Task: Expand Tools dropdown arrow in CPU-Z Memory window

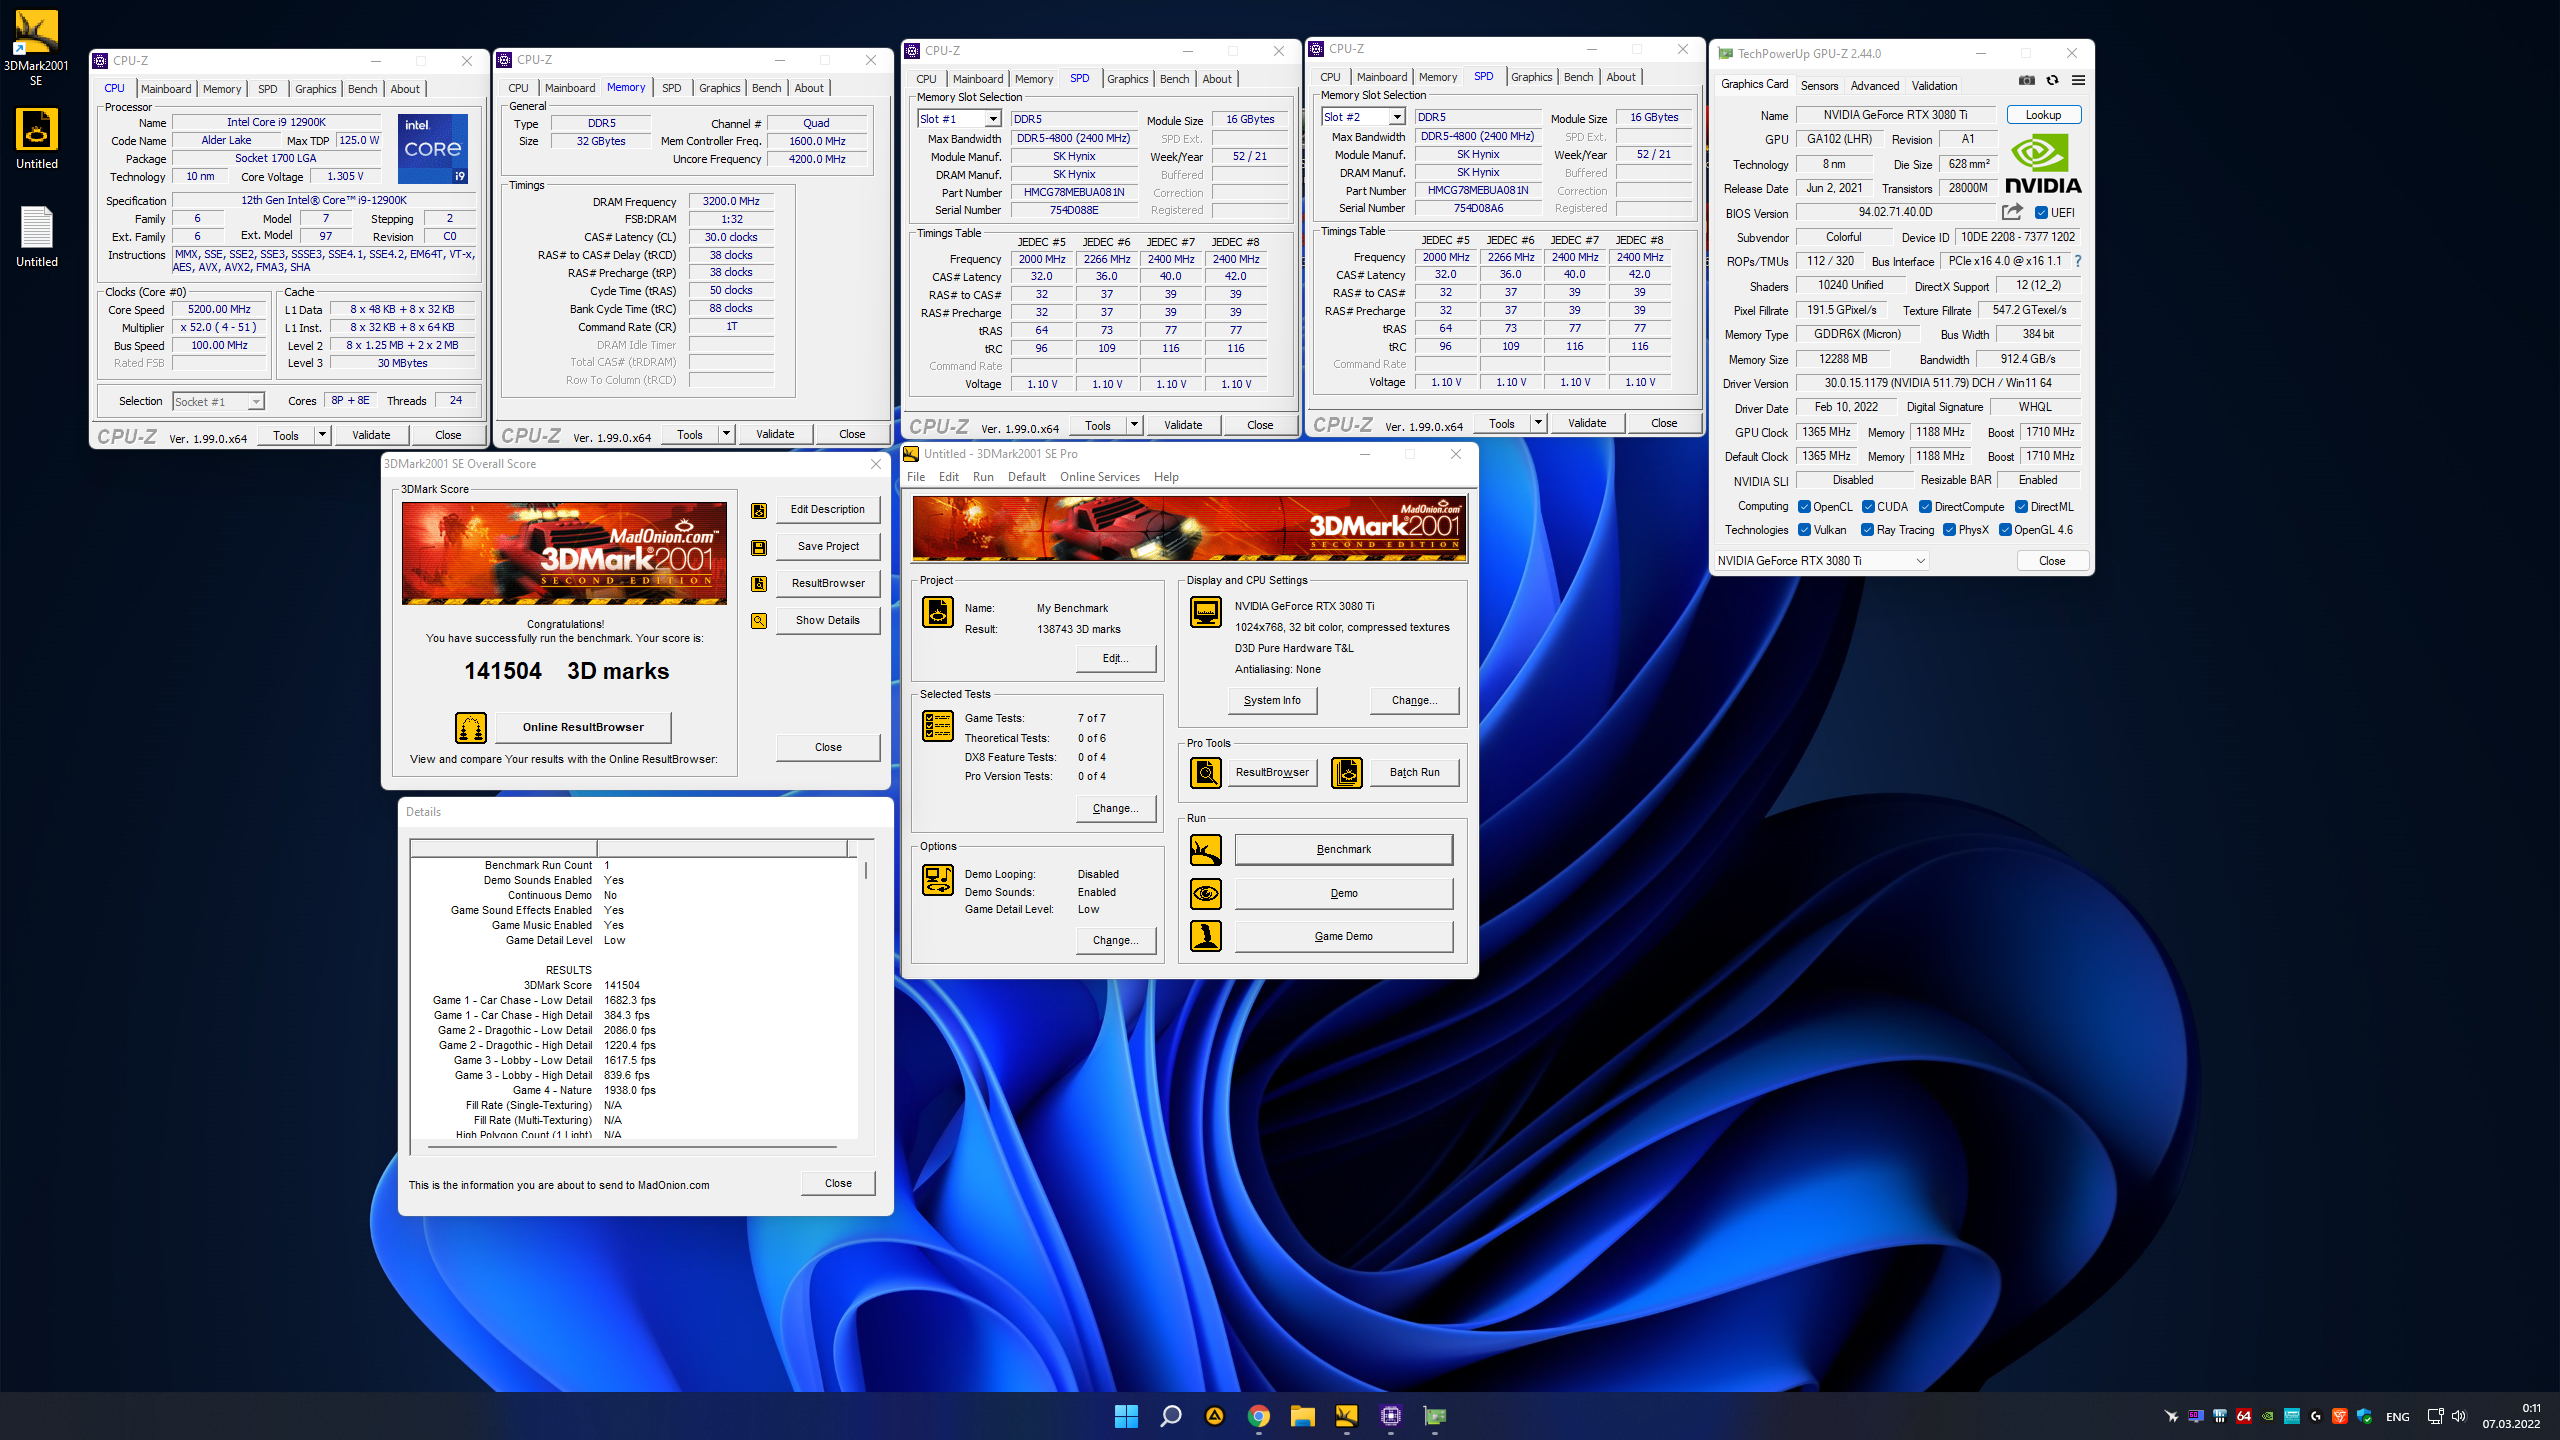Action: (x=726, y=434)
